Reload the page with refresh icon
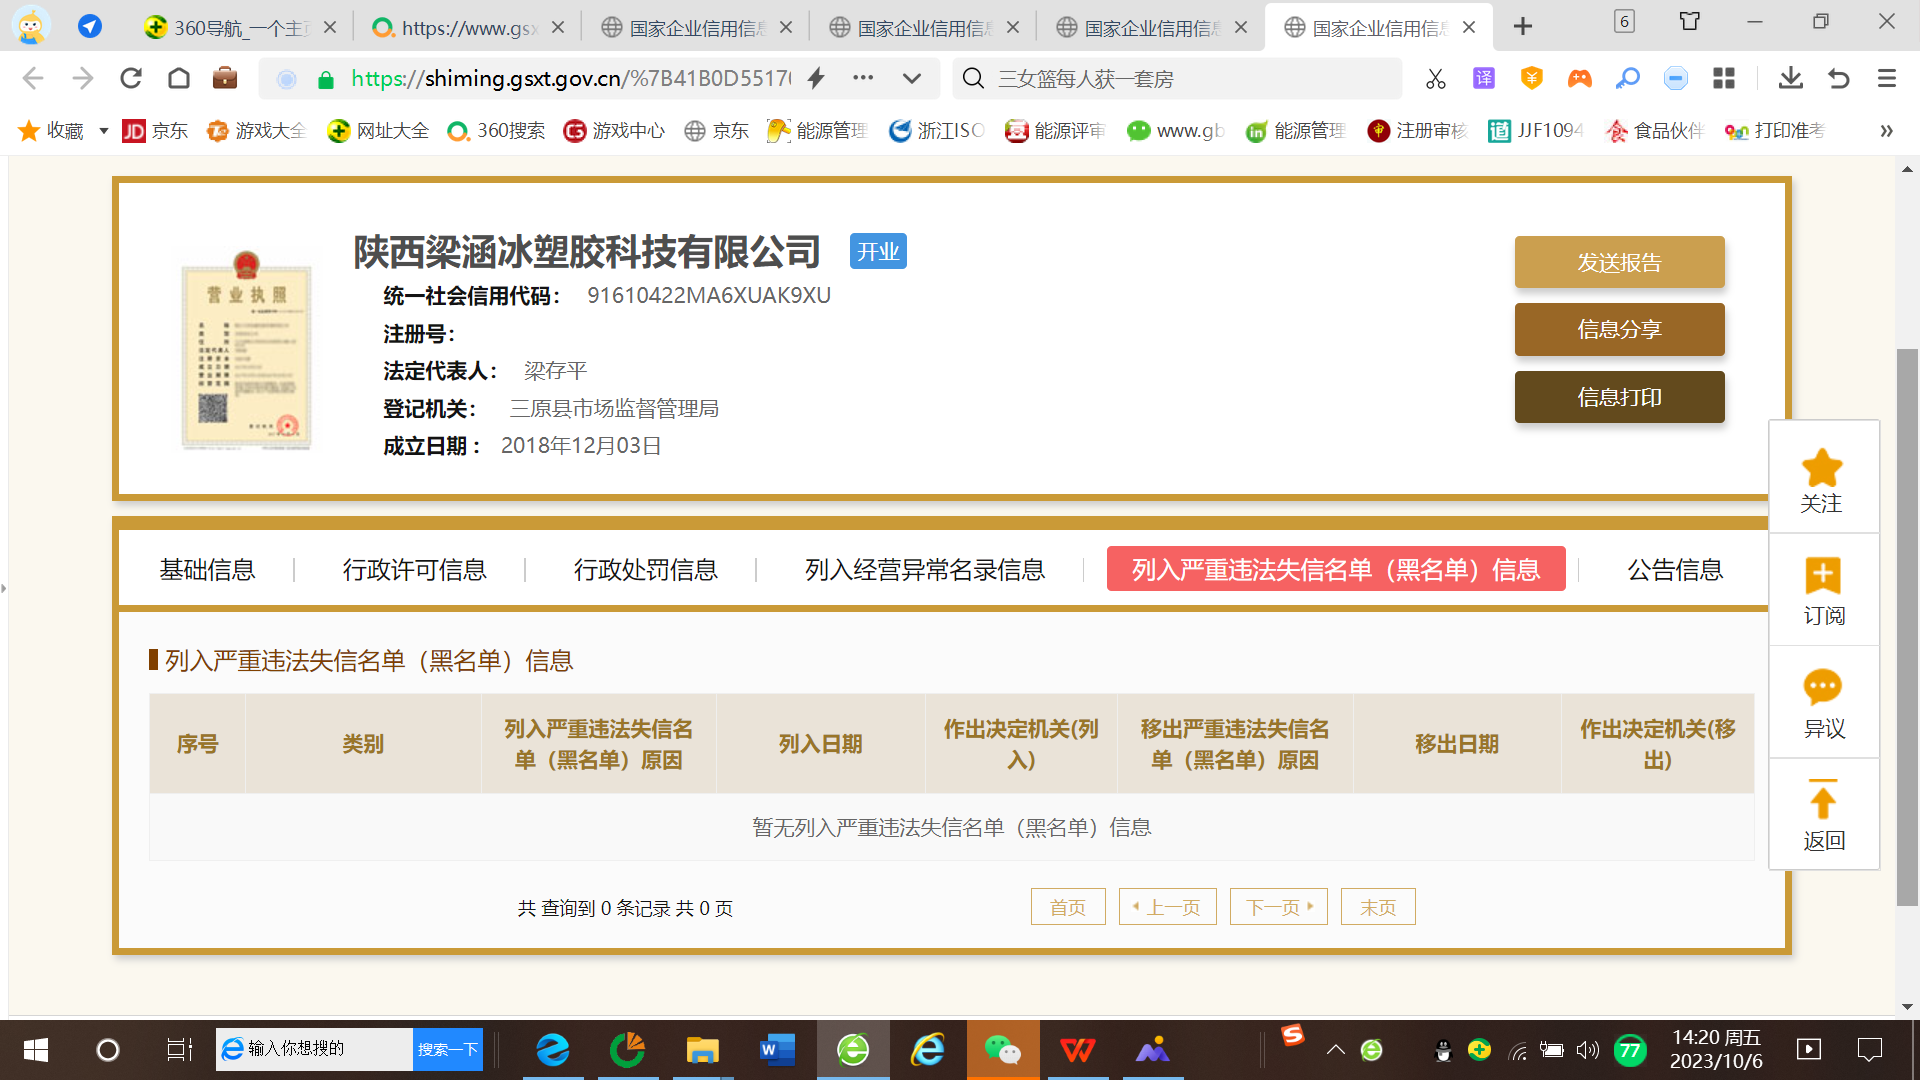The image size is (1920, 1080). [x=131, y=78]
